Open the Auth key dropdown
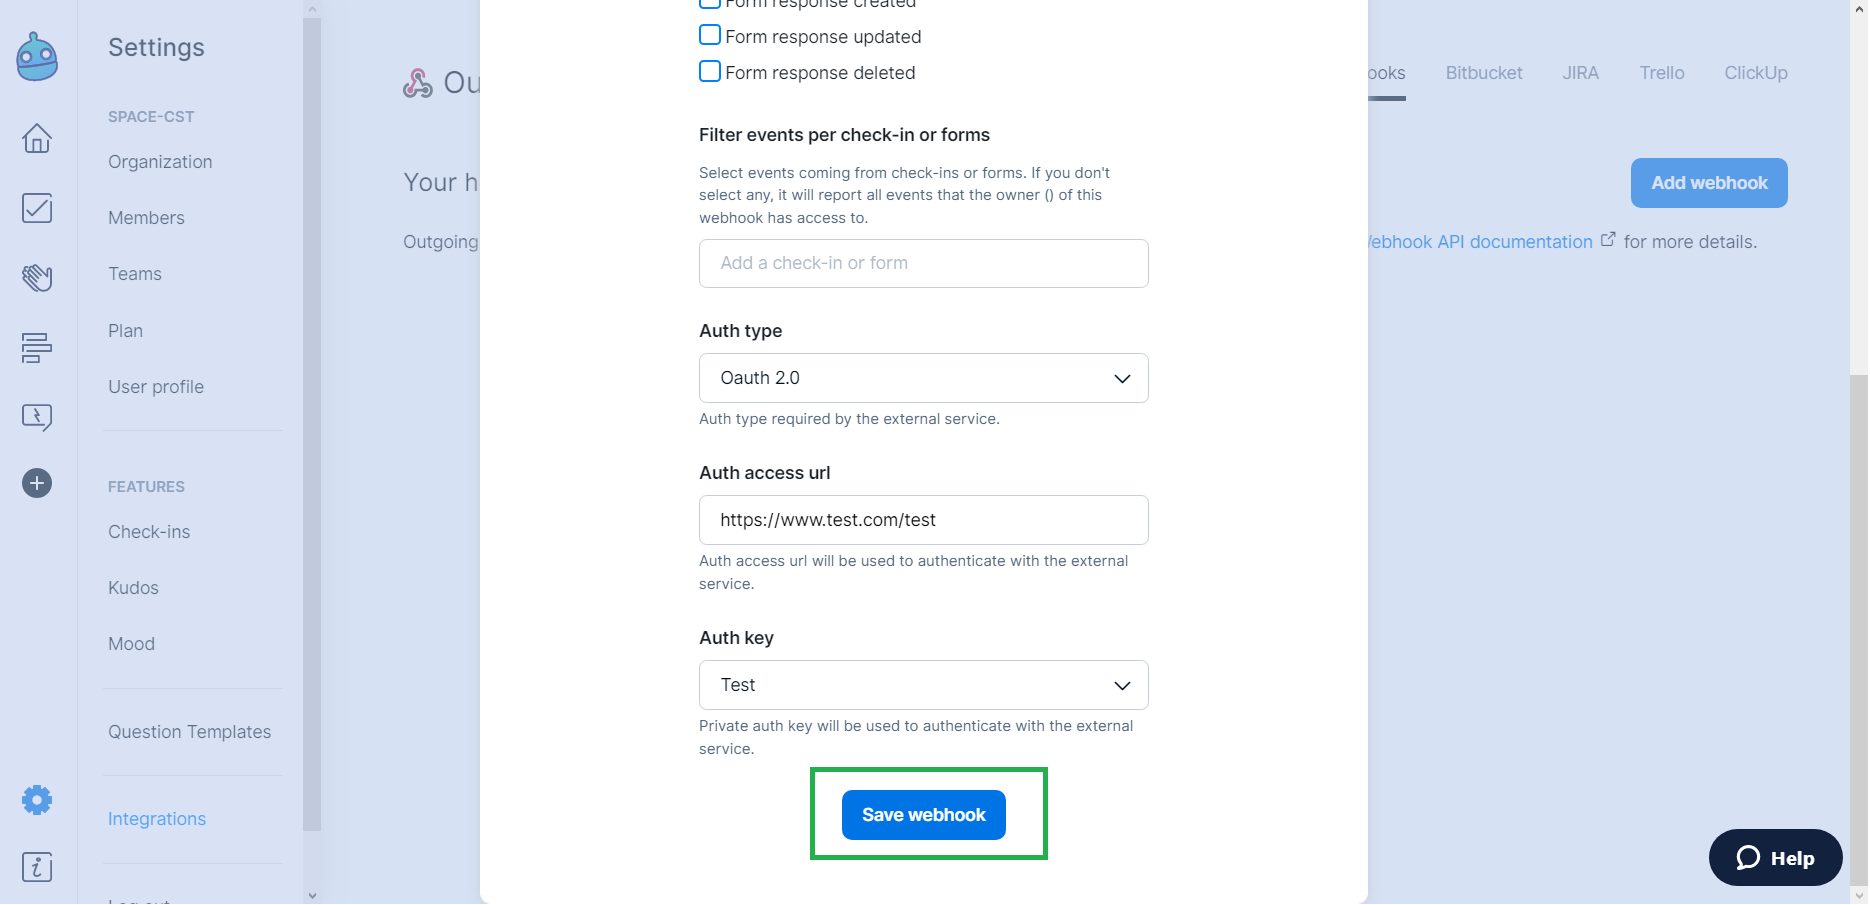Viewport: 1870px width, 905px height. 923,685
